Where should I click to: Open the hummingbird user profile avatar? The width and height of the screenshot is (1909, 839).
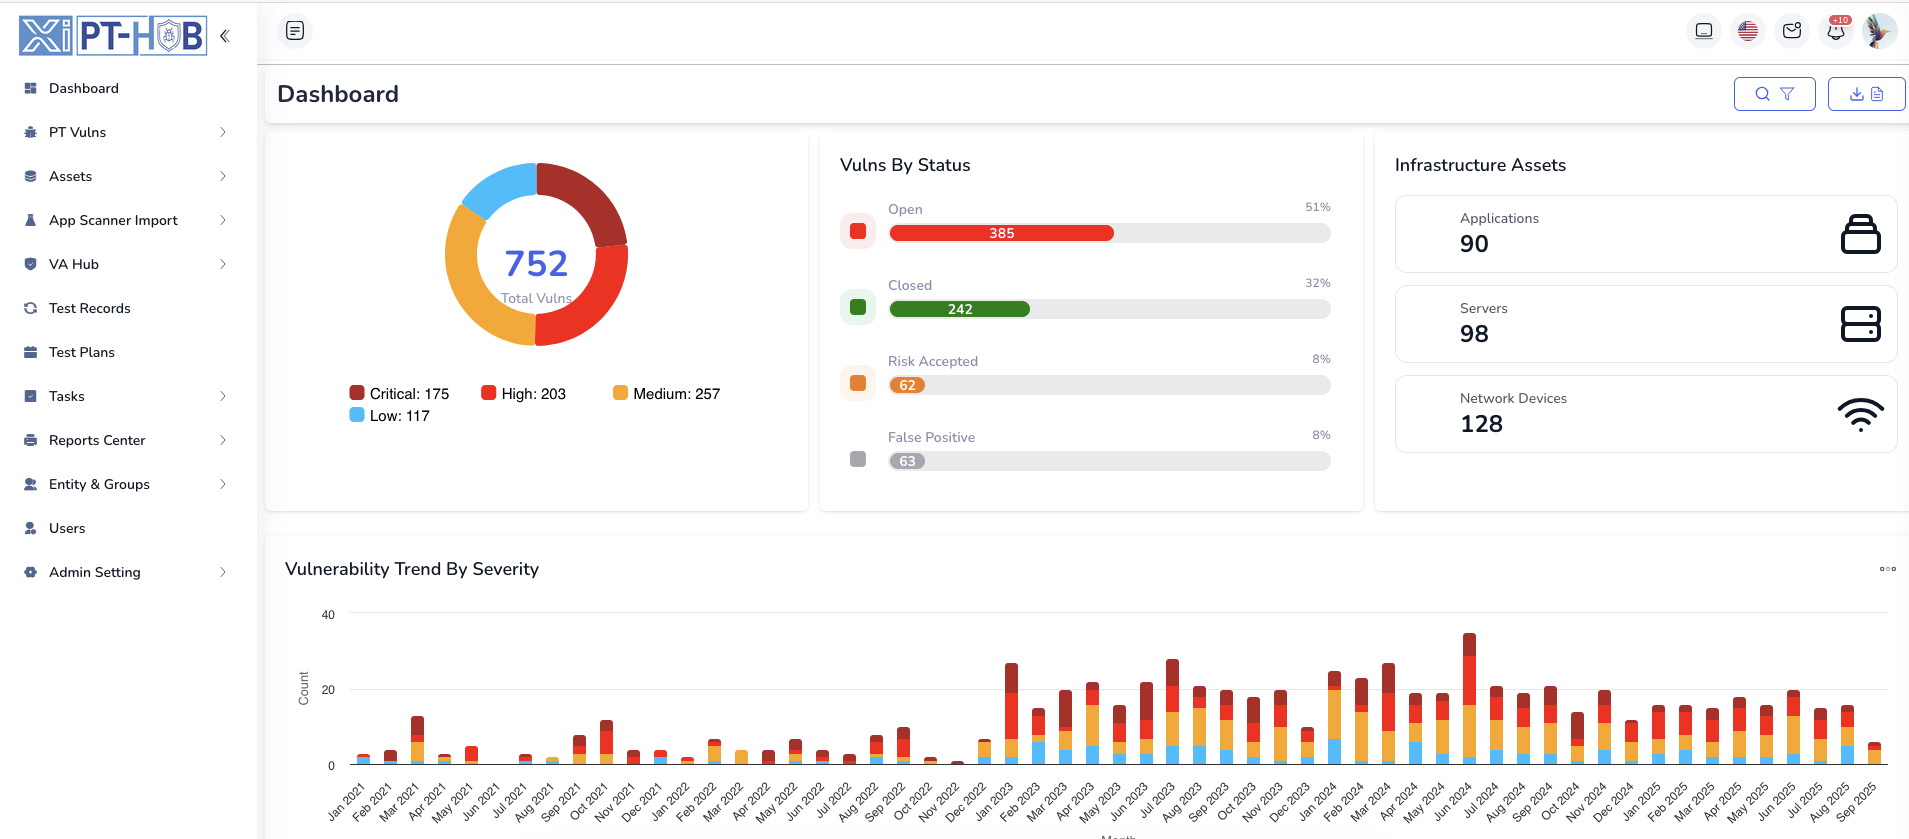tap(1880, 31)
